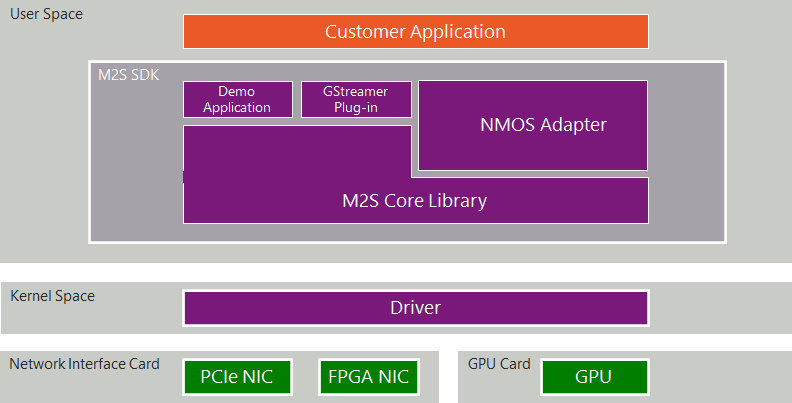Click the Kernel Space label text
This screenshot has width=792, height=403.
(x=52, y=296)
